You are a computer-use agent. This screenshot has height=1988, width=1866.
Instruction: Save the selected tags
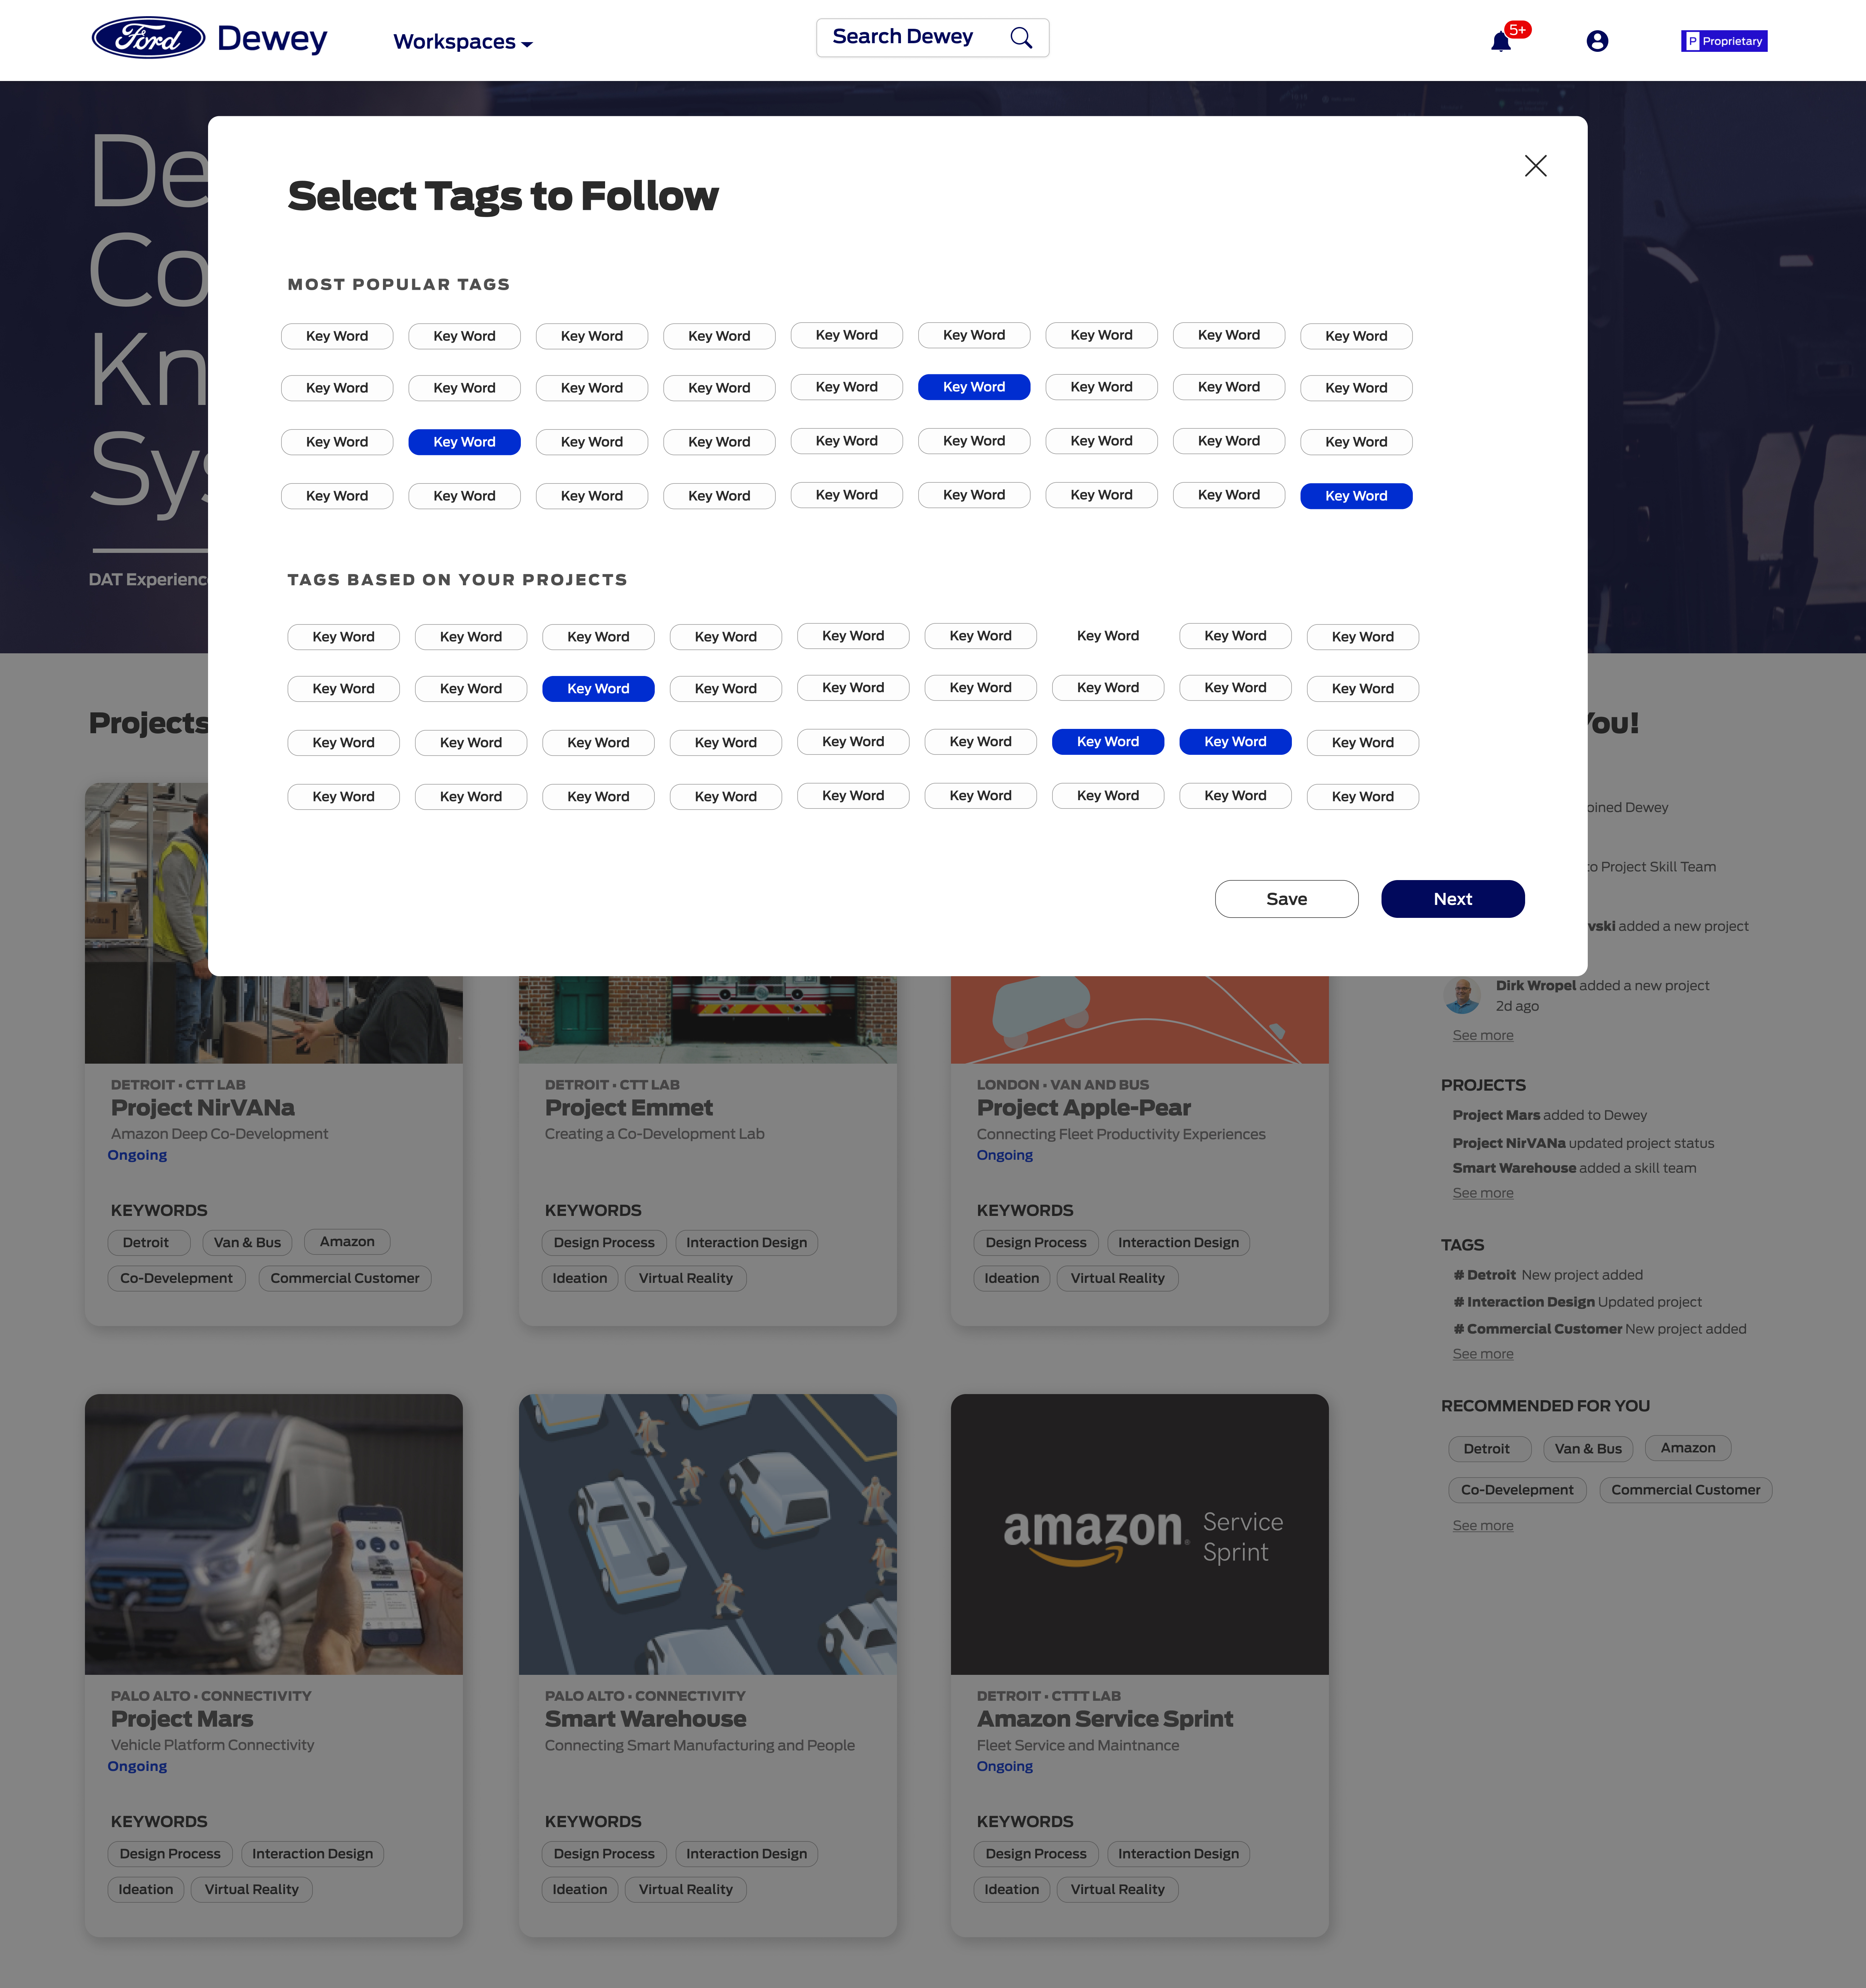coord(1286,899)
